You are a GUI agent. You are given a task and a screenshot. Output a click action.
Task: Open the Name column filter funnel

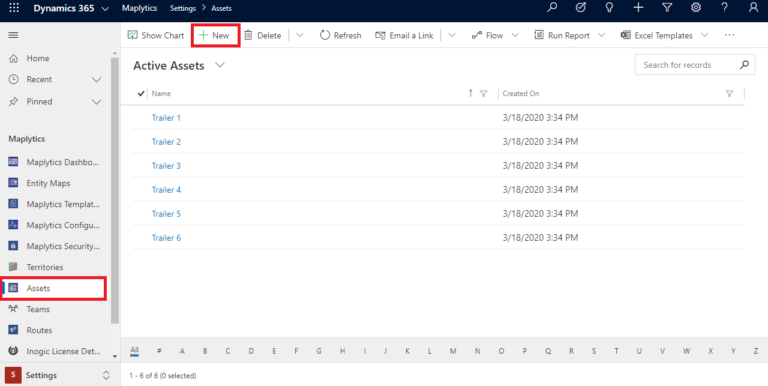point(483,94)
